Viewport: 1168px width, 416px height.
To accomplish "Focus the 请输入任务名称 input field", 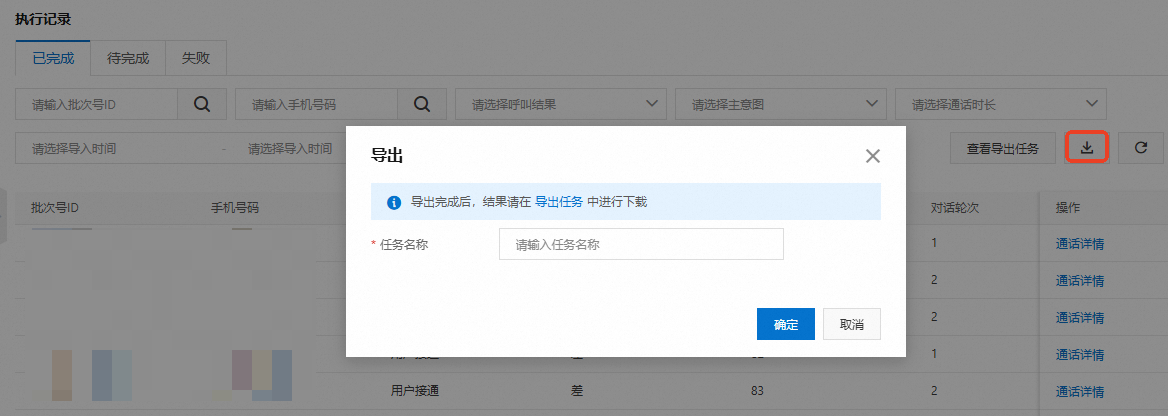I will pos(641,244).
